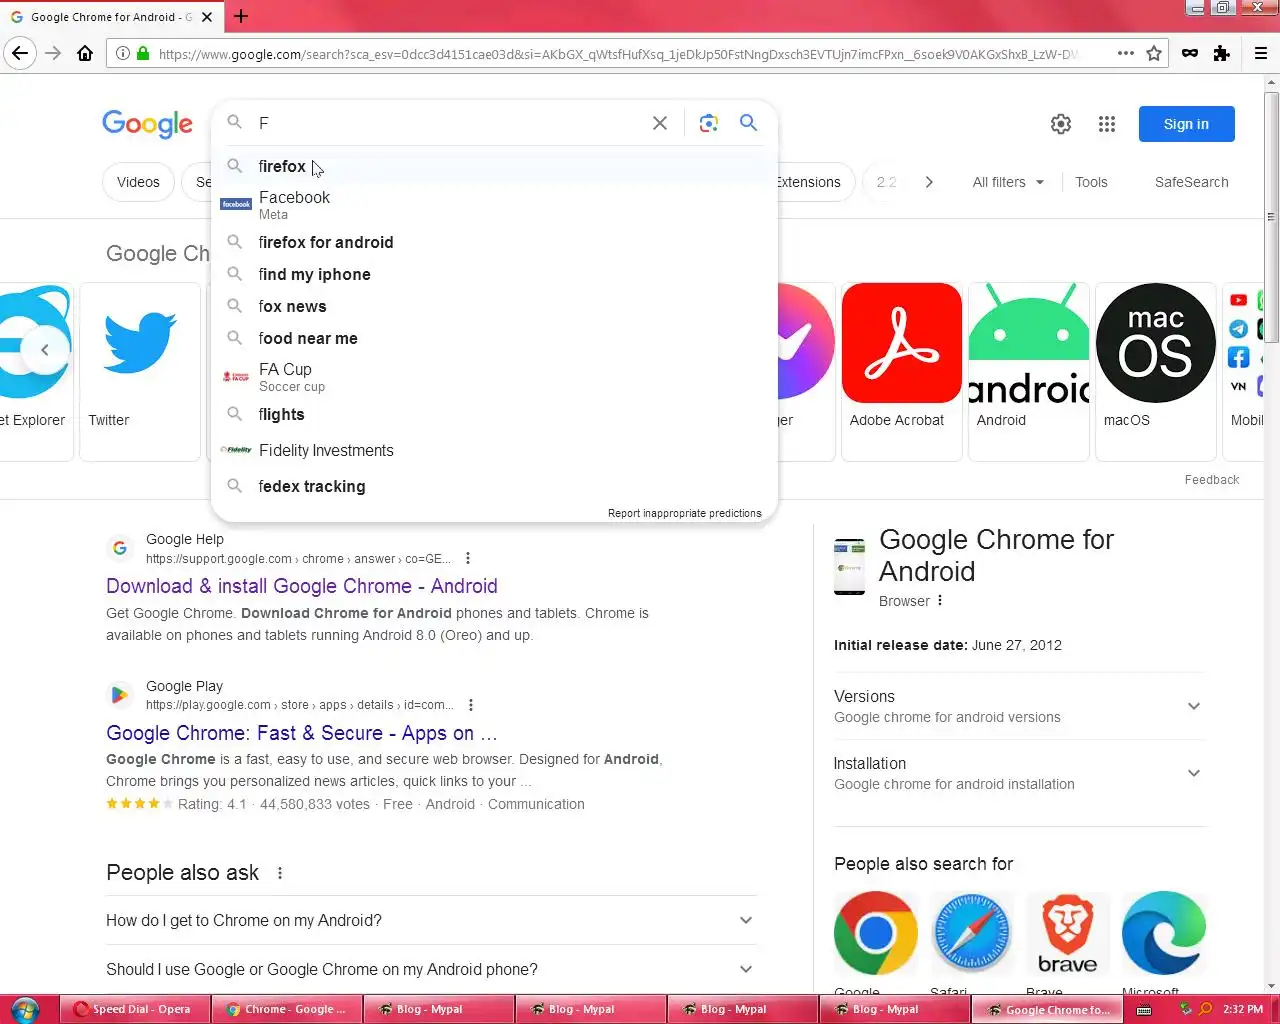Select the Safari related search thumbnail
The image size is (1280, 1024).
[x=971, y=933]
